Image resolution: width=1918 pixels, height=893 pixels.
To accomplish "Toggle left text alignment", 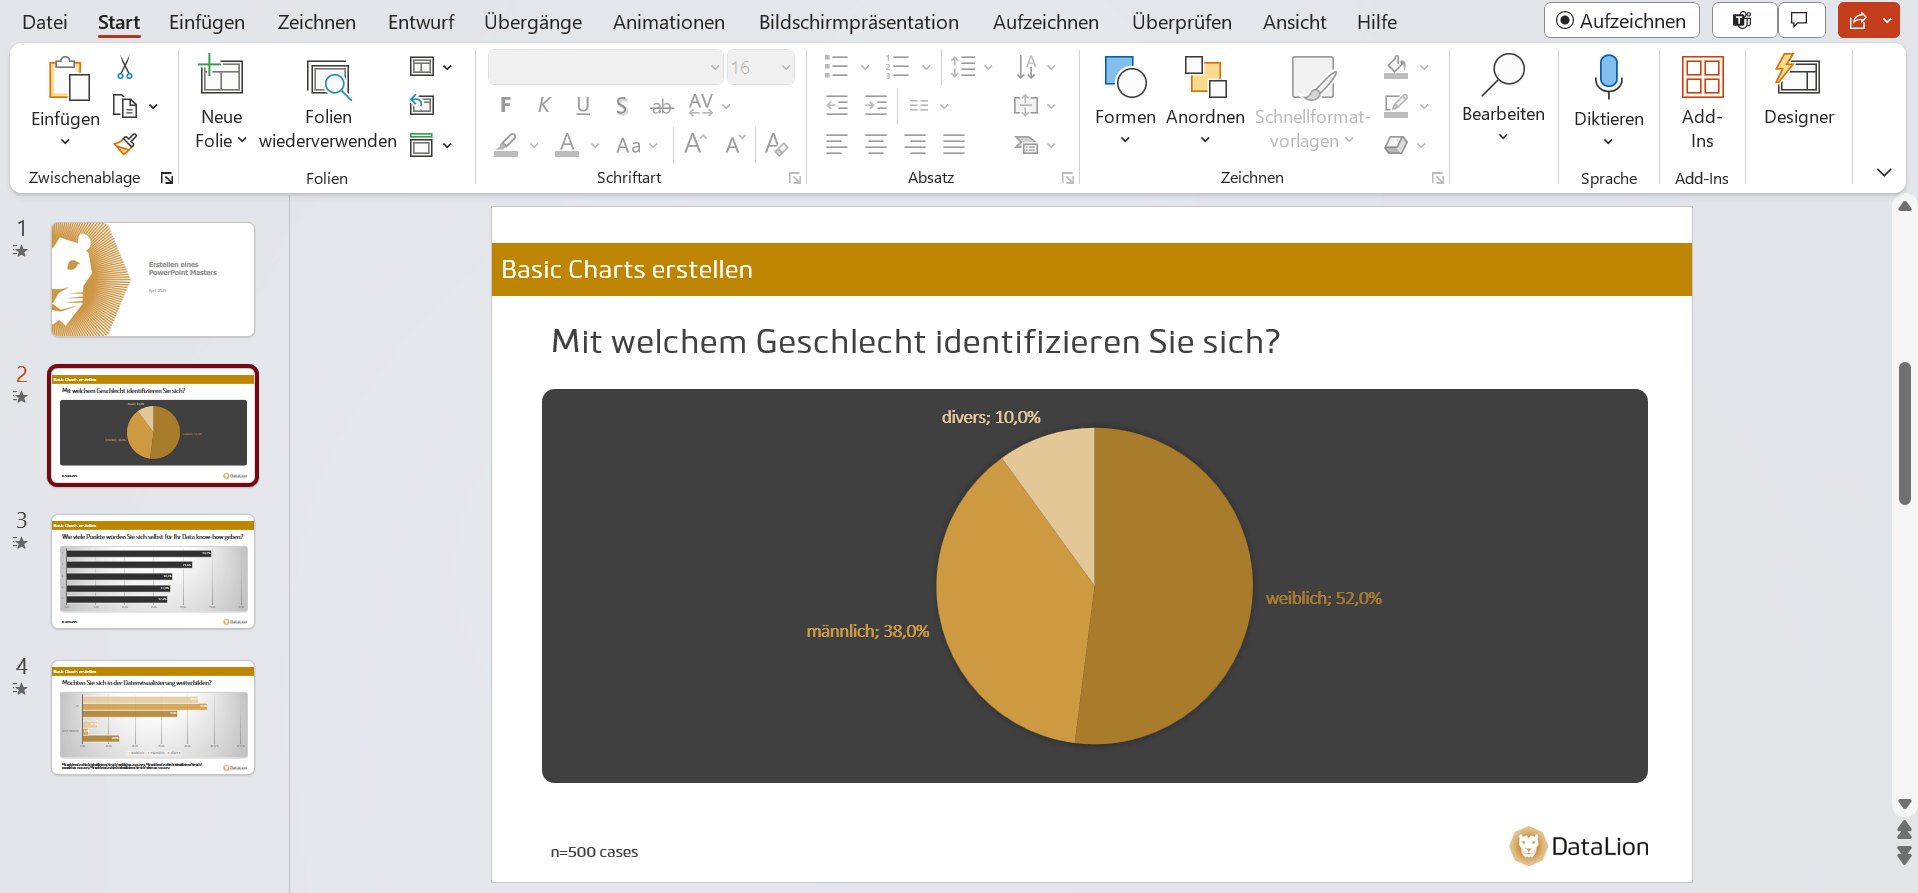I will pos(837,145).
